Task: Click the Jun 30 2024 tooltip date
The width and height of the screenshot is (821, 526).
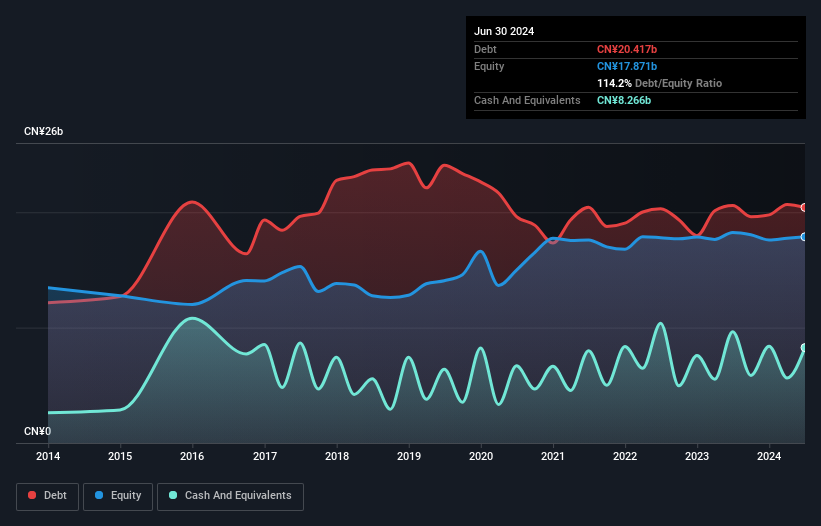Action: pyautogui.click(x=504, y=31)
